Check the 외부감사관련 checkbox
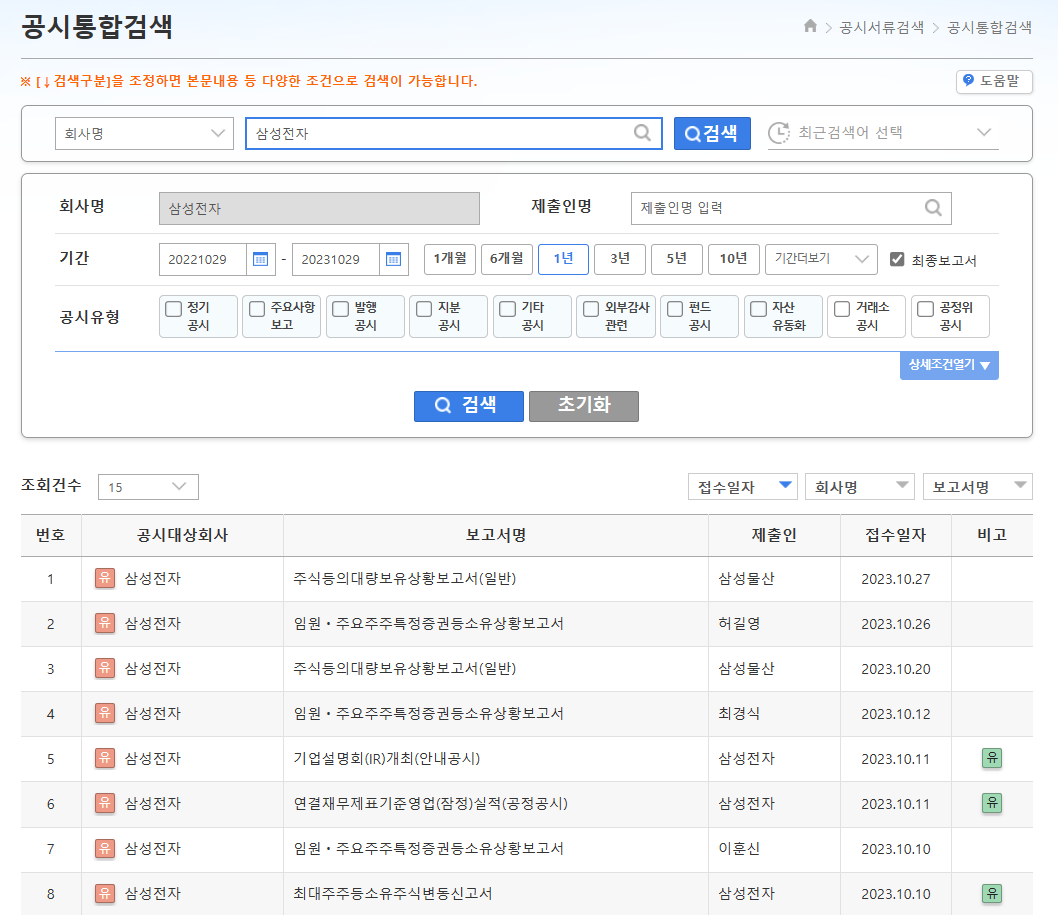The image size is (1058, 915). (x=591, y=308)
